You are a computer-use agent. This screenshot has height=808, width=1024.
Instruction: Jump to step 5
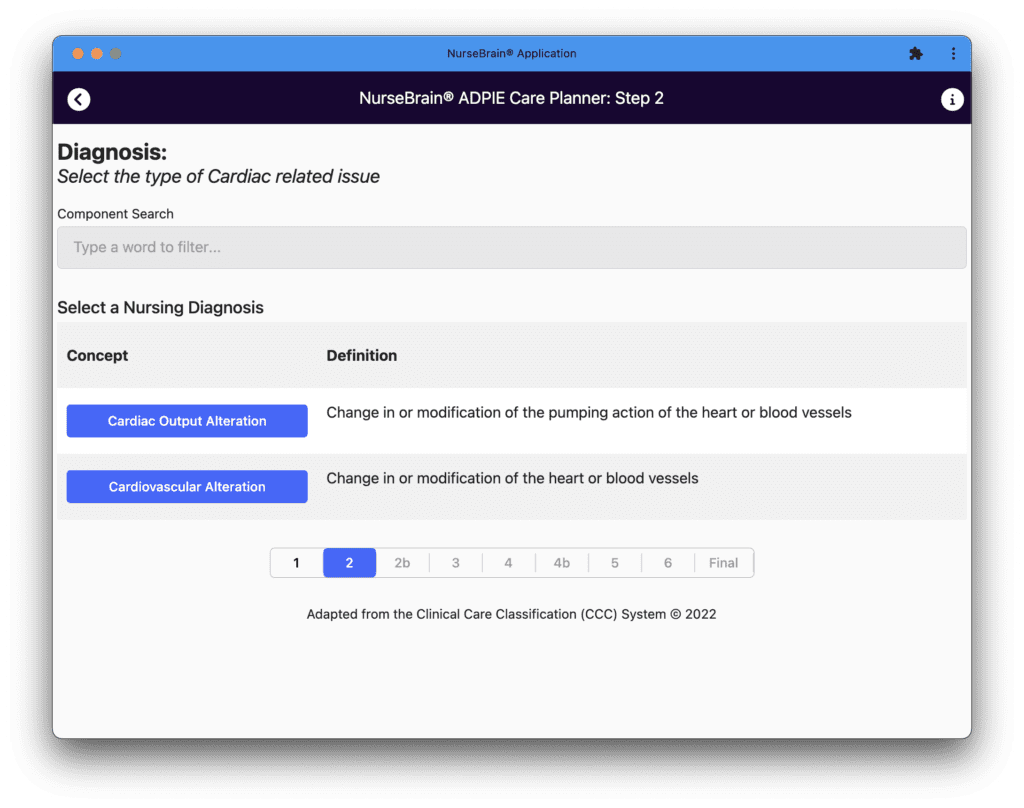615,563
